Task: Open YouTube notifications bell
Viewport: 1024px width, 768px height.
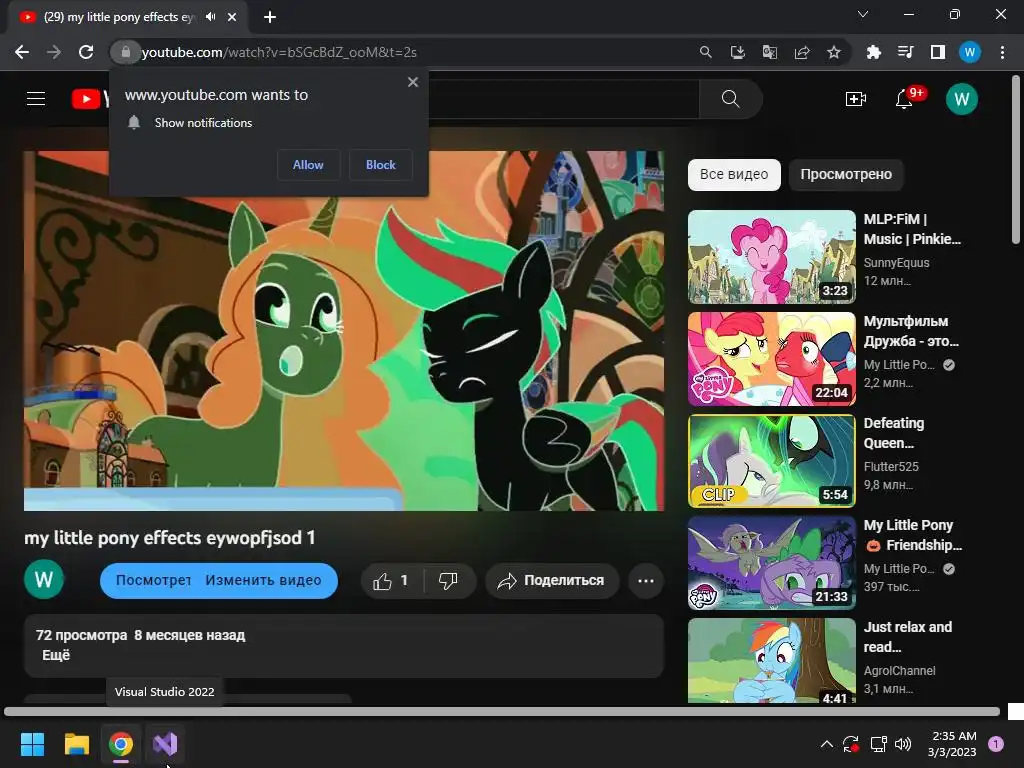Action: pos(904,99)
